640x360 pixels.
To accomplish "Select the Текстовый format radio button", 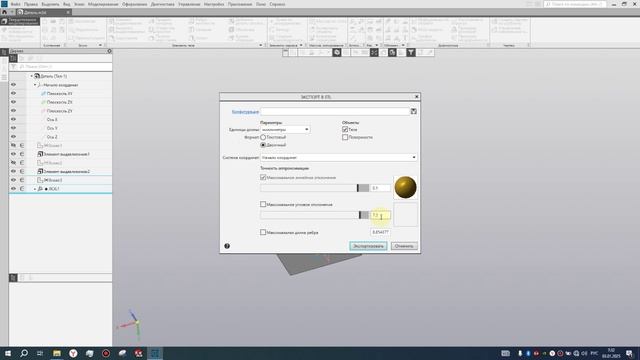I will click(x=263, y=138).
